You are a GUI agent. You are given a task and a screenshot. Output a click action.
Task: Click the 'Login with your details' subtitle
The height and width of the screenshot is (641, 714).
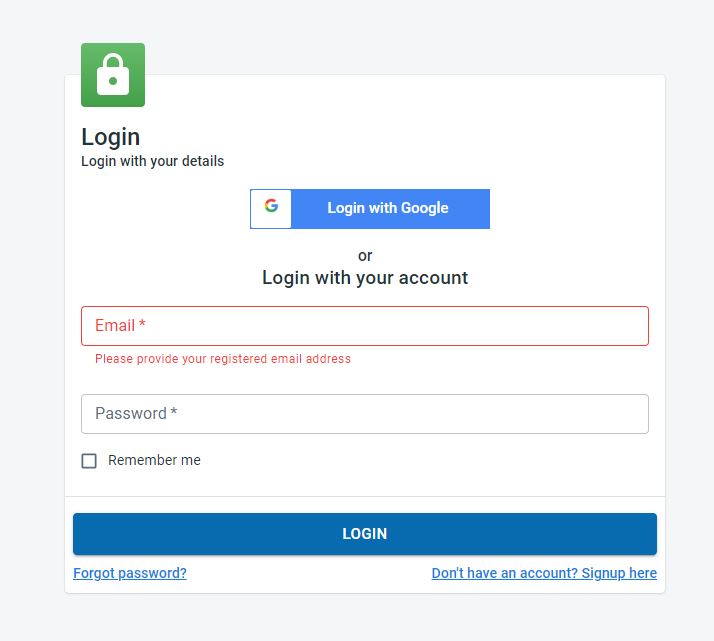152,161
